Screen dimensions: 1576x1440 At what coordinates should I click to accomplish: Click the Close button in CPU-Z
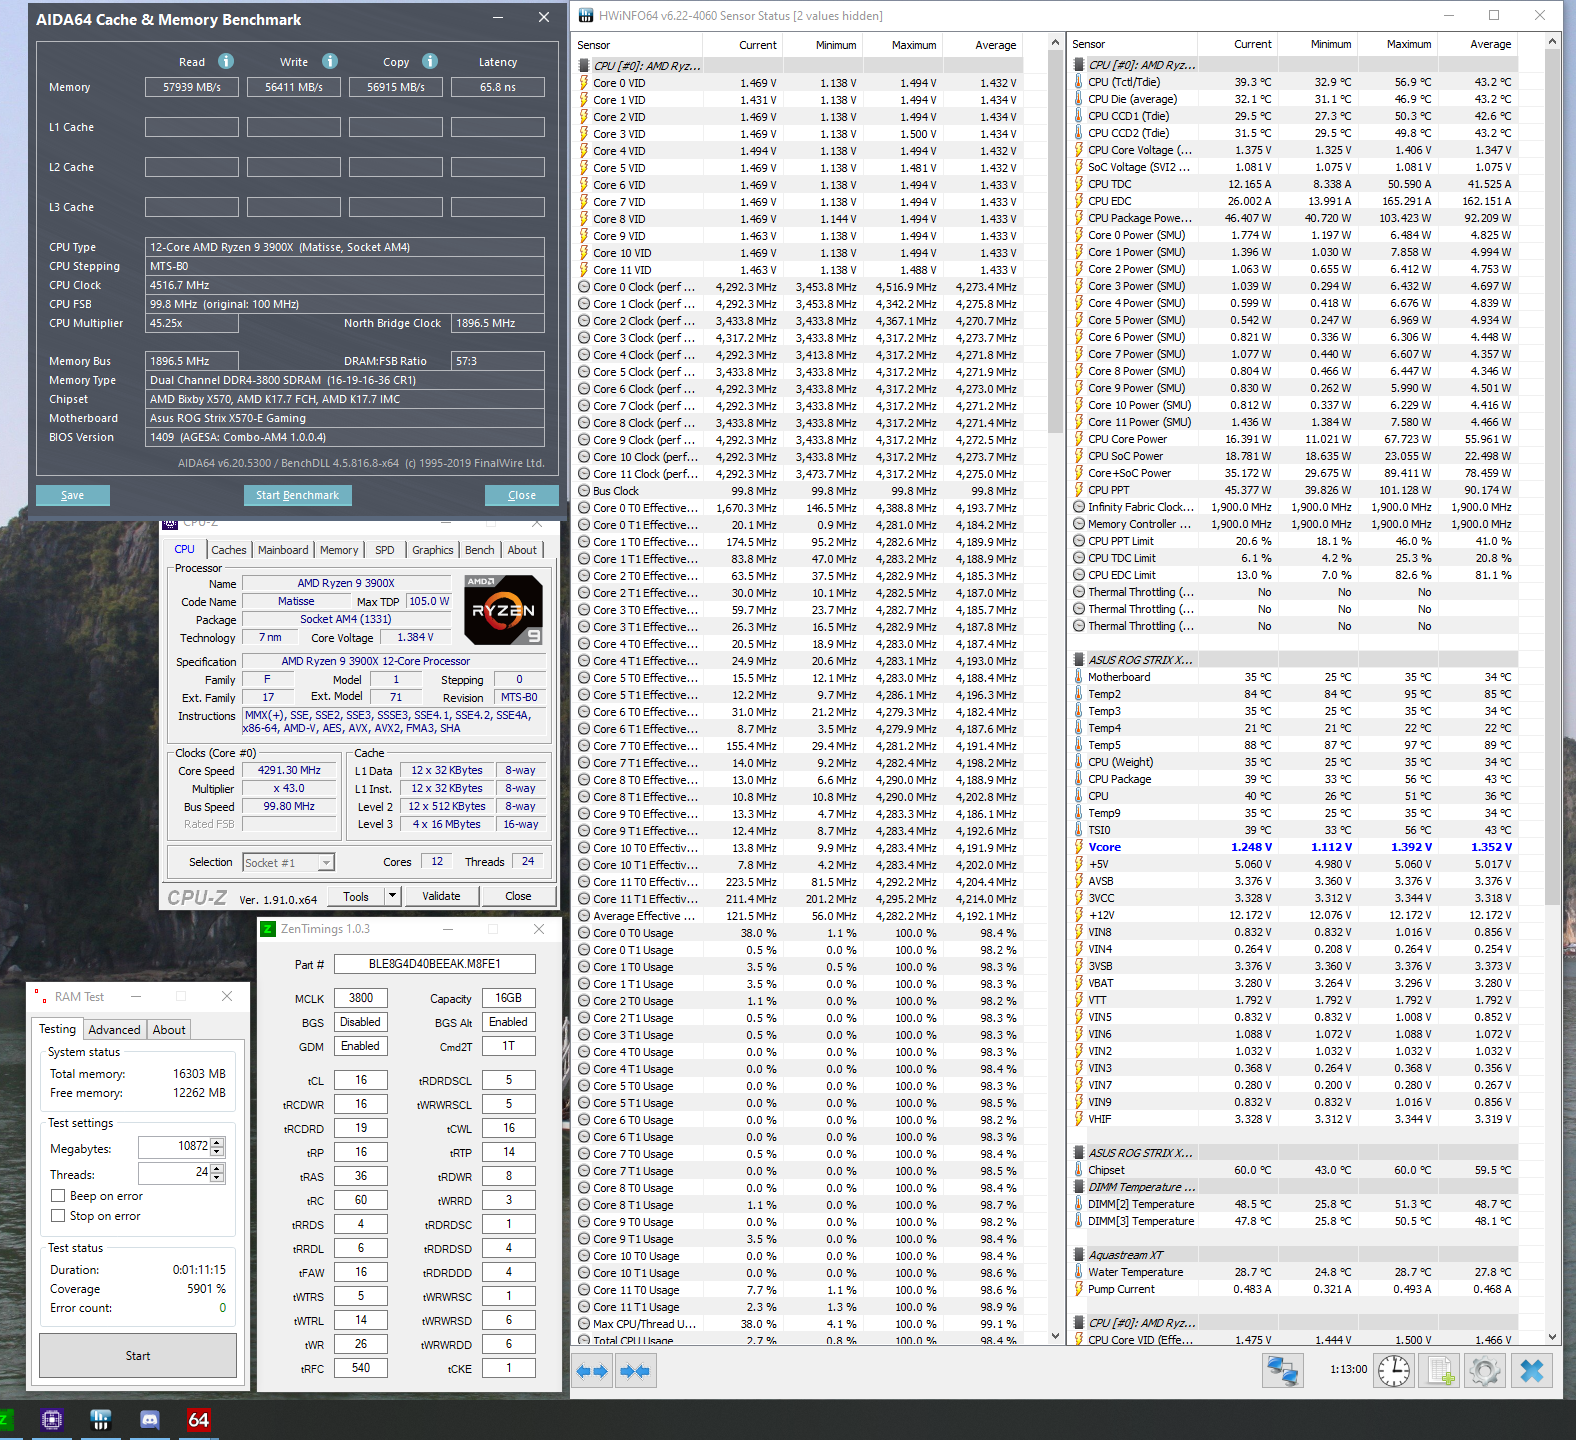[518, 896]
